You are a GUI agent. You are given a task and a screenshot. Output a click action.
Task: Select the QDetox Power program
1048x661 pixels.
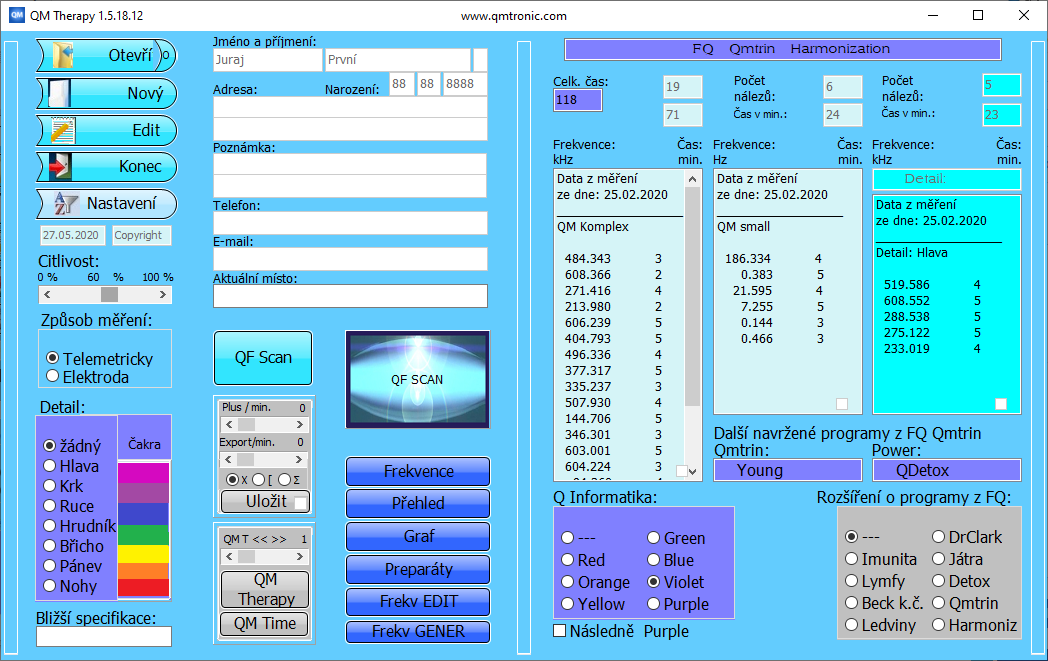(x=946, y=471)
